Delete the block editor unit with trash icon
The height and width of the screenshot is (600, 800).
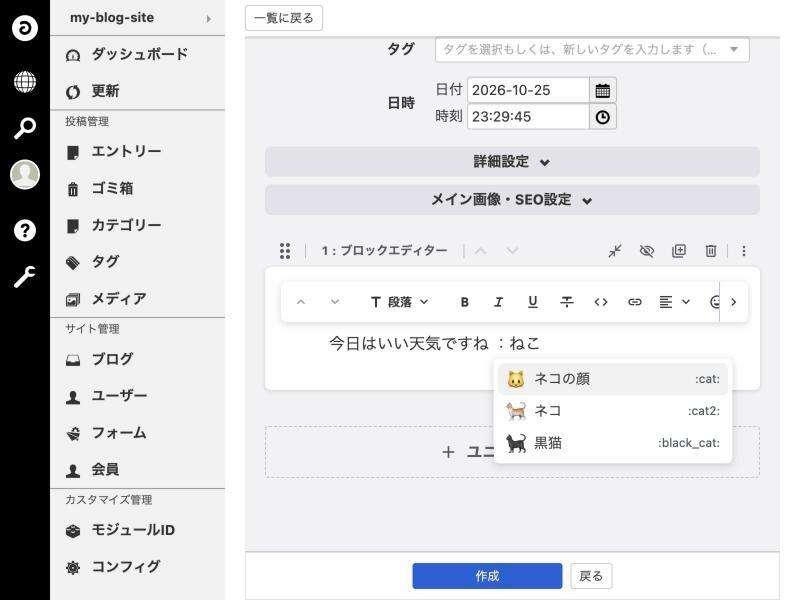pyautogui.click(x=711, y=251)
